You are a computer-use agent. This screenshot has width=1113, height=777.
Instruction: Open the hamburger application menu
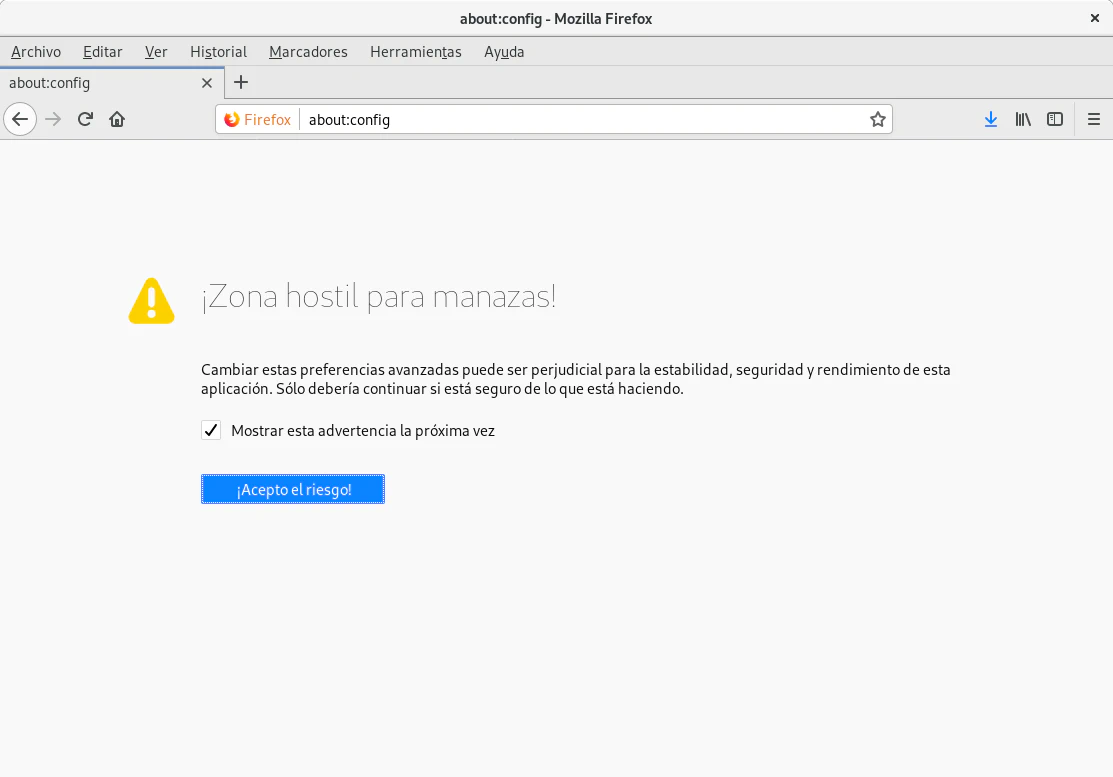pos(1093,119)
